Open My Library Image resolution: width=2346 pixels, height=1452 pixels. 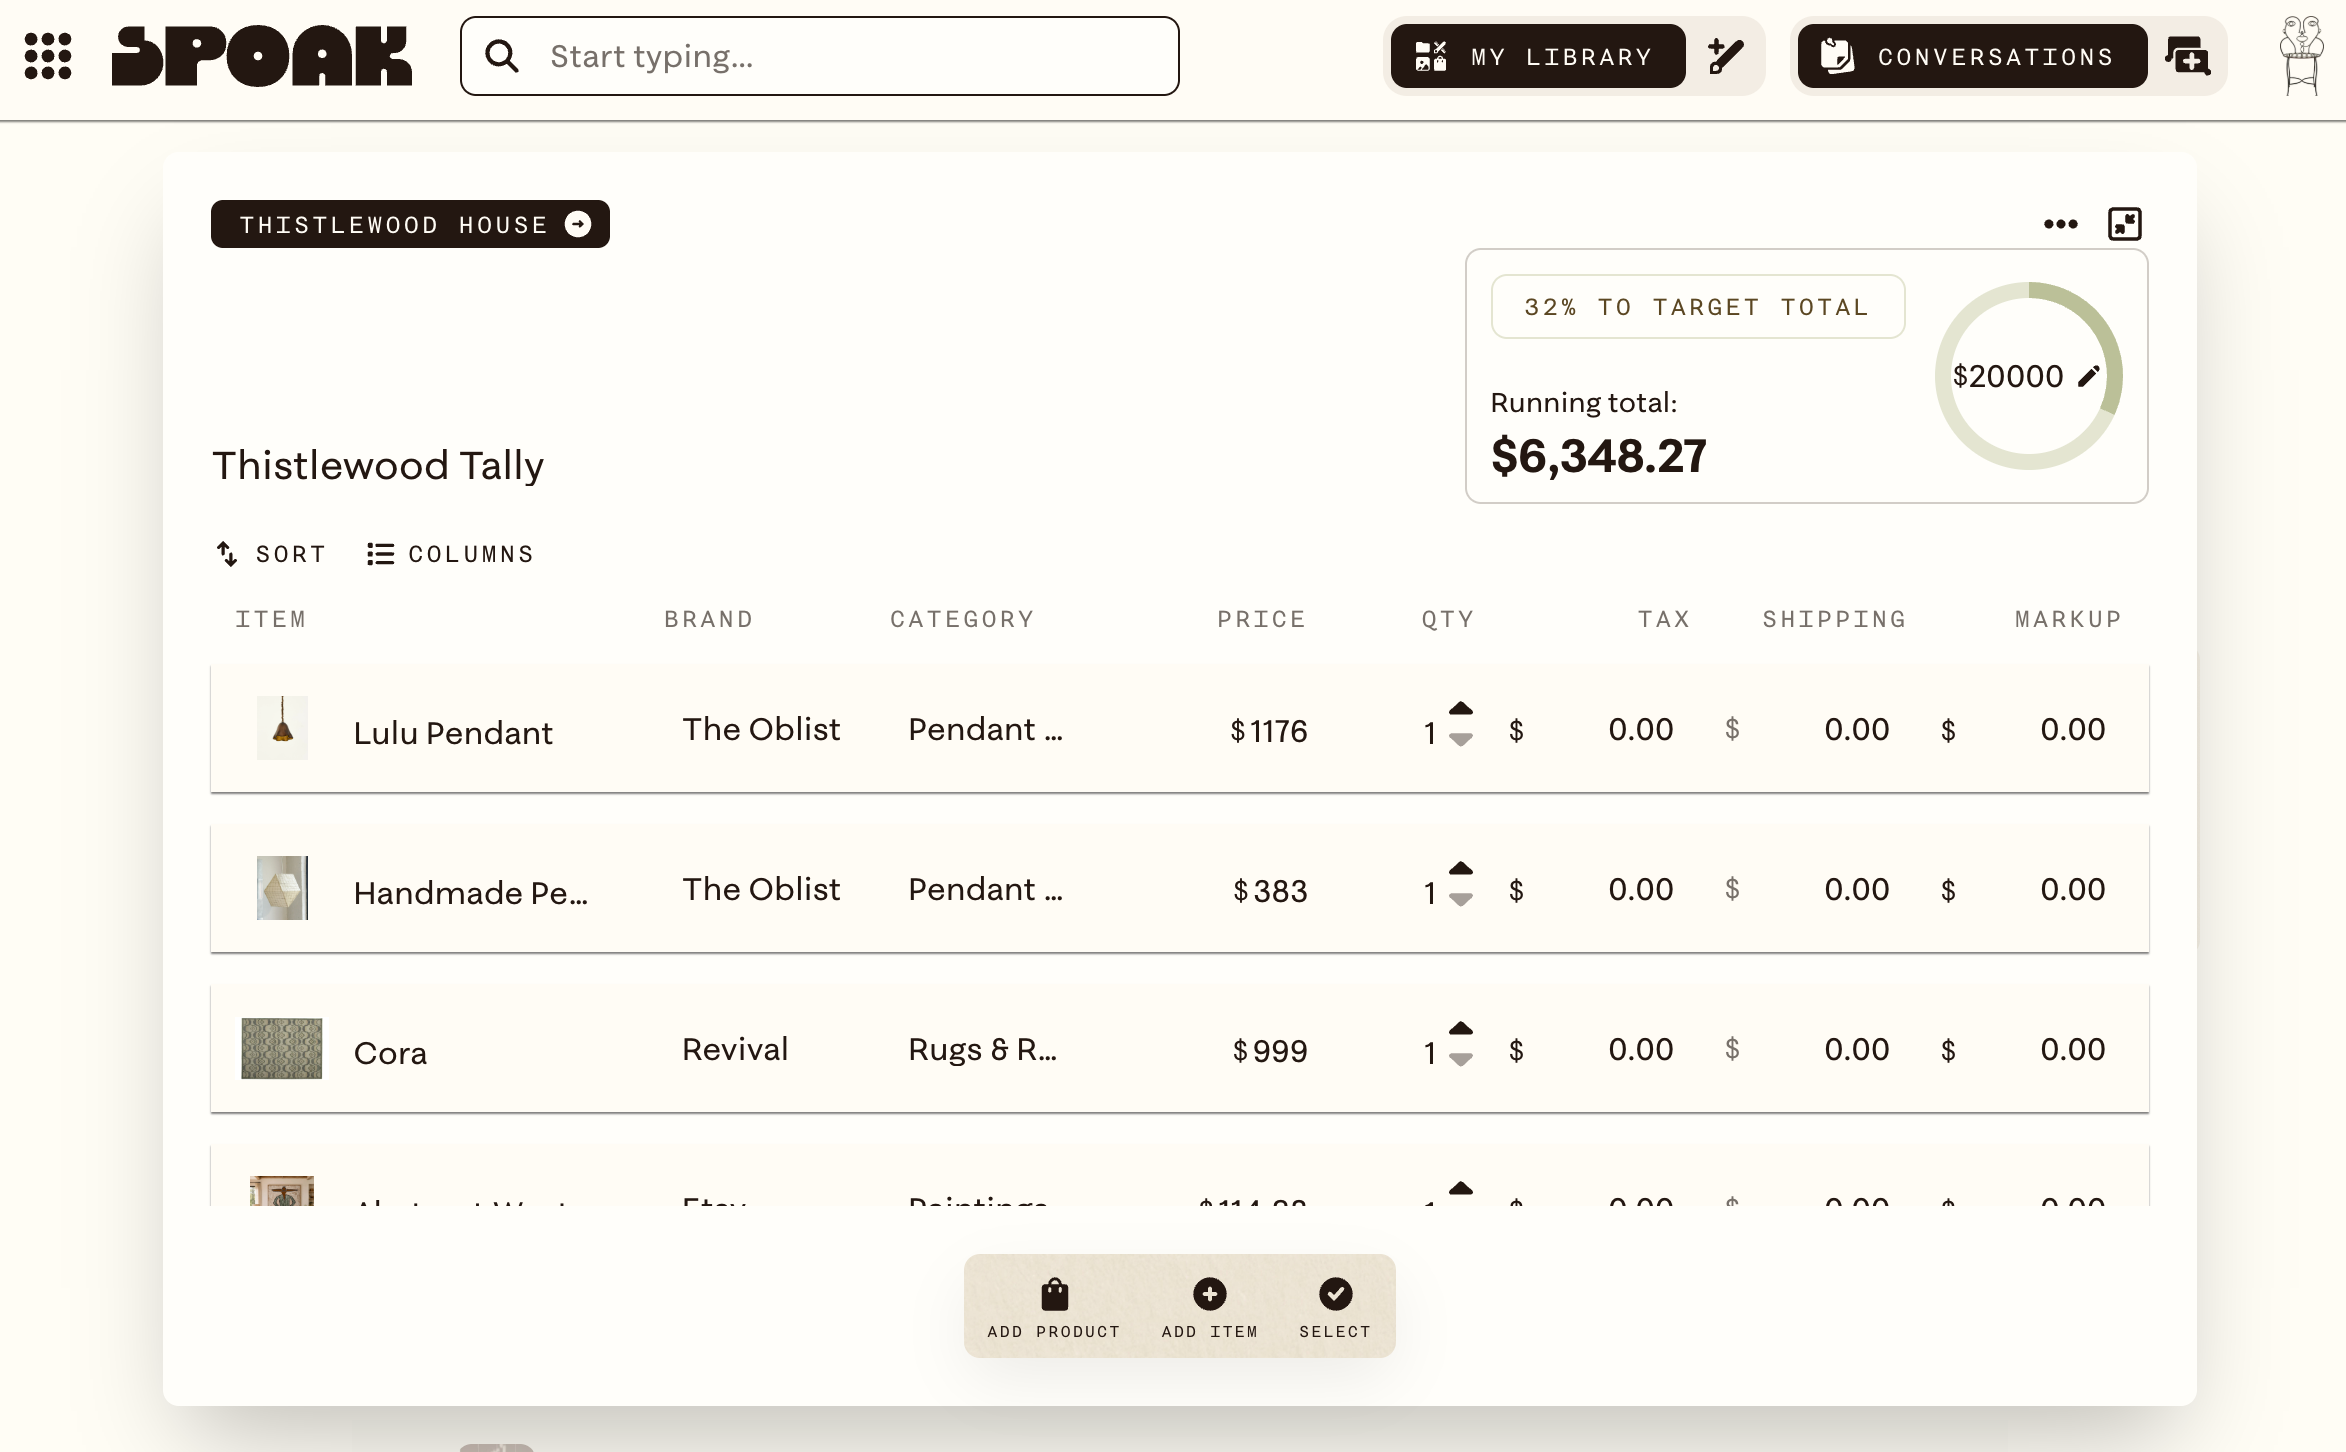click(x=1538, y=56)
